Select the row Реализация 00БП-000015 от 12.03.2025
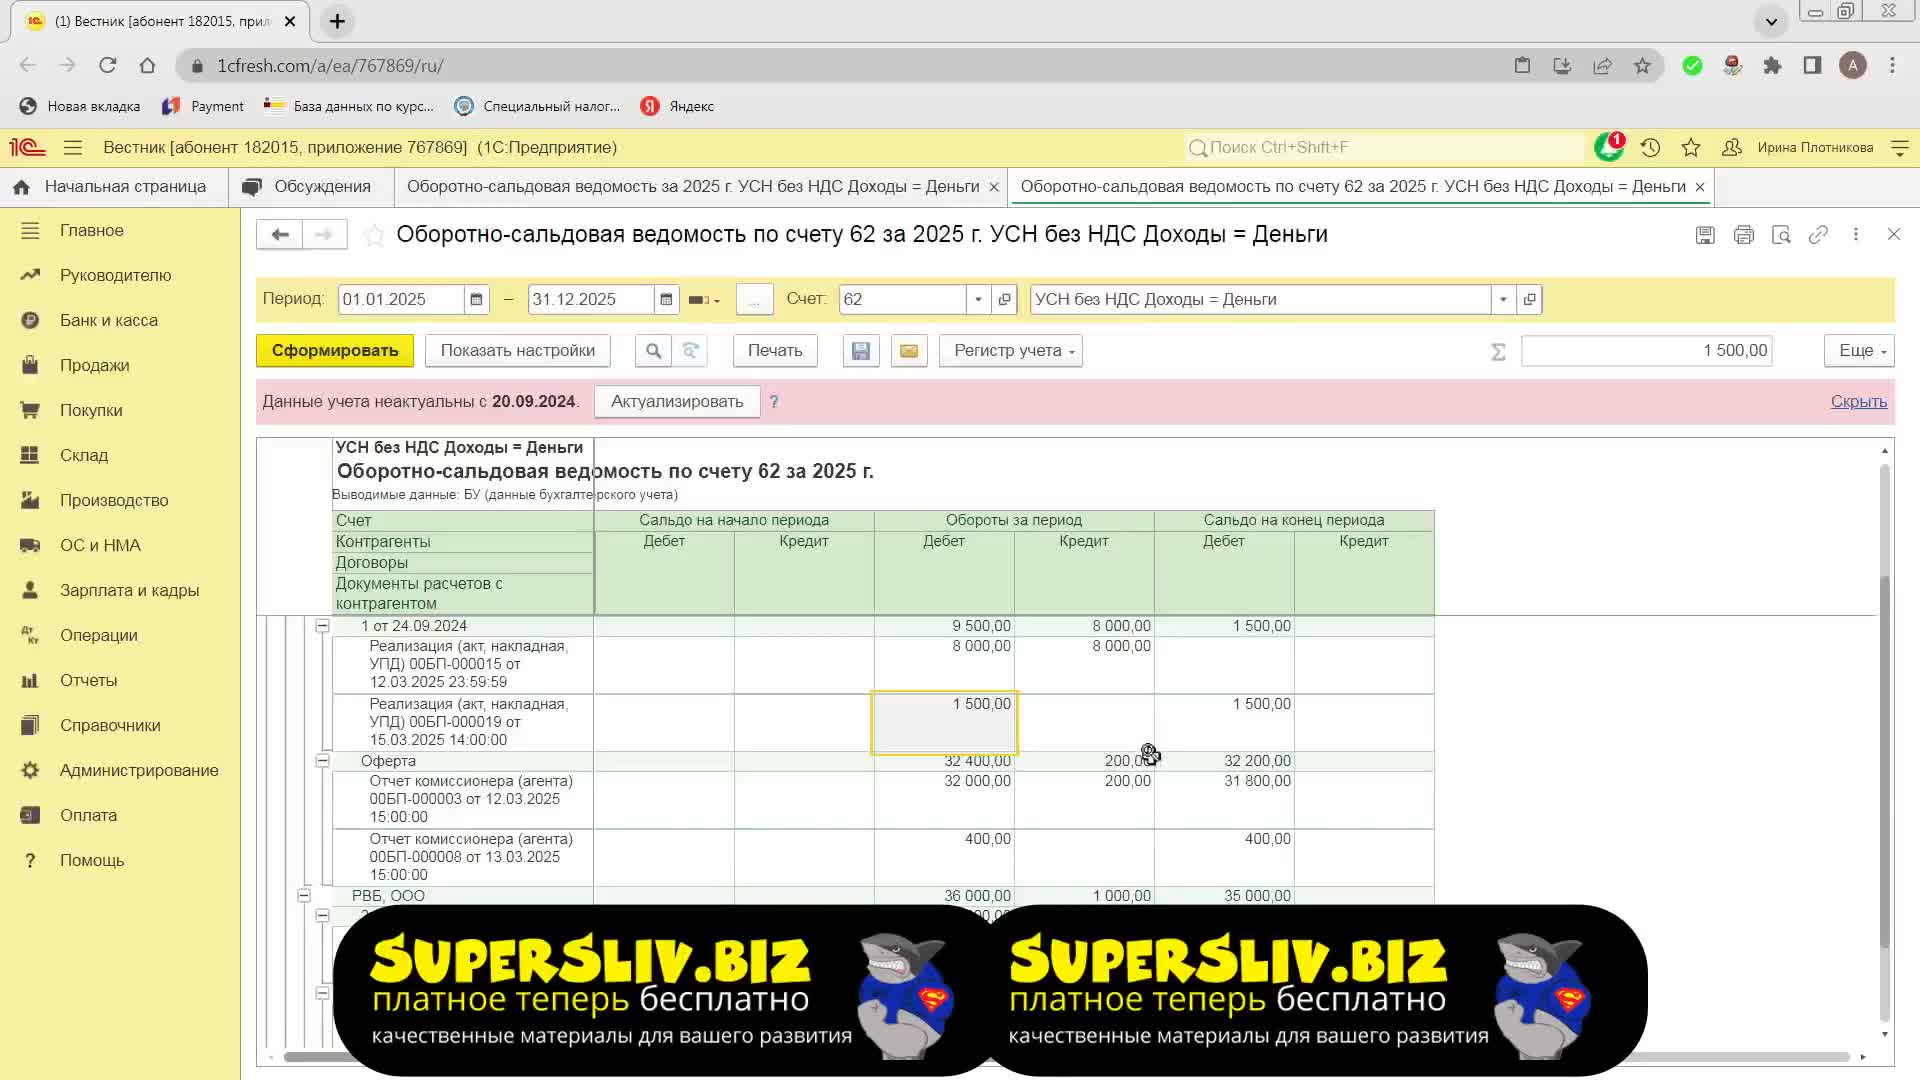1920x1080 pixels. pyautogui.click(x=463, y=665)
